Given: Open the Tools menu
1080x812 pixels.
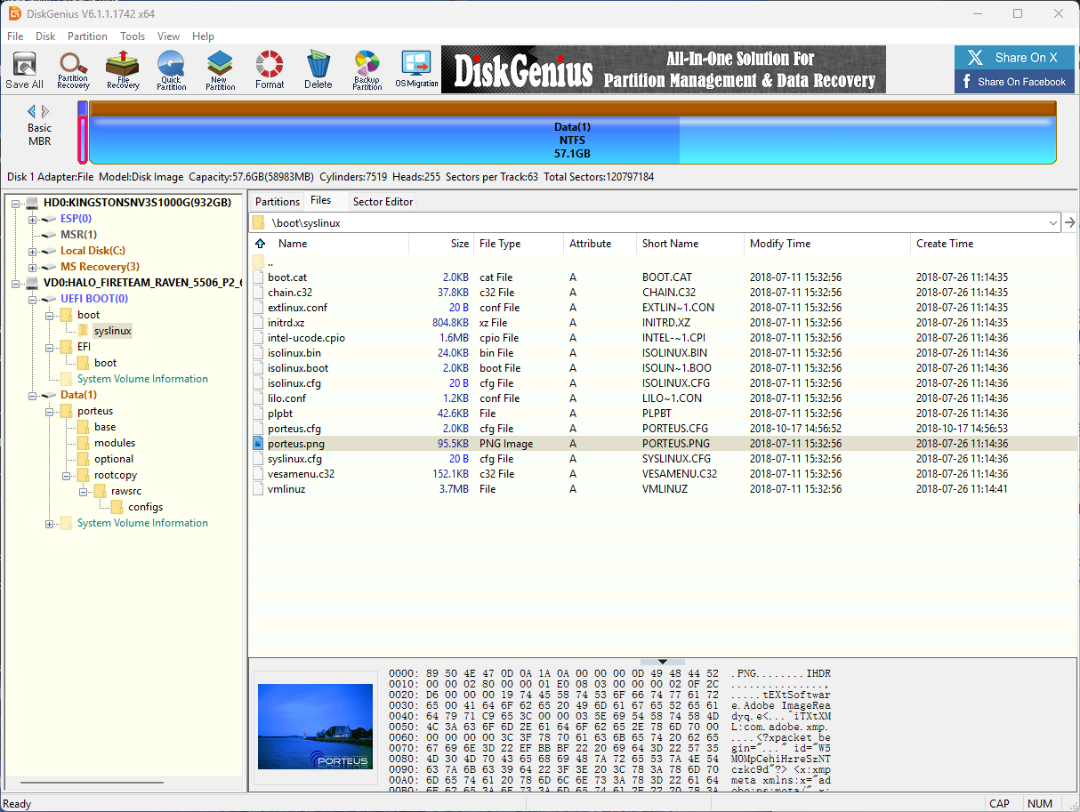Looking at the screenshot, I should (x=132, y=36).
